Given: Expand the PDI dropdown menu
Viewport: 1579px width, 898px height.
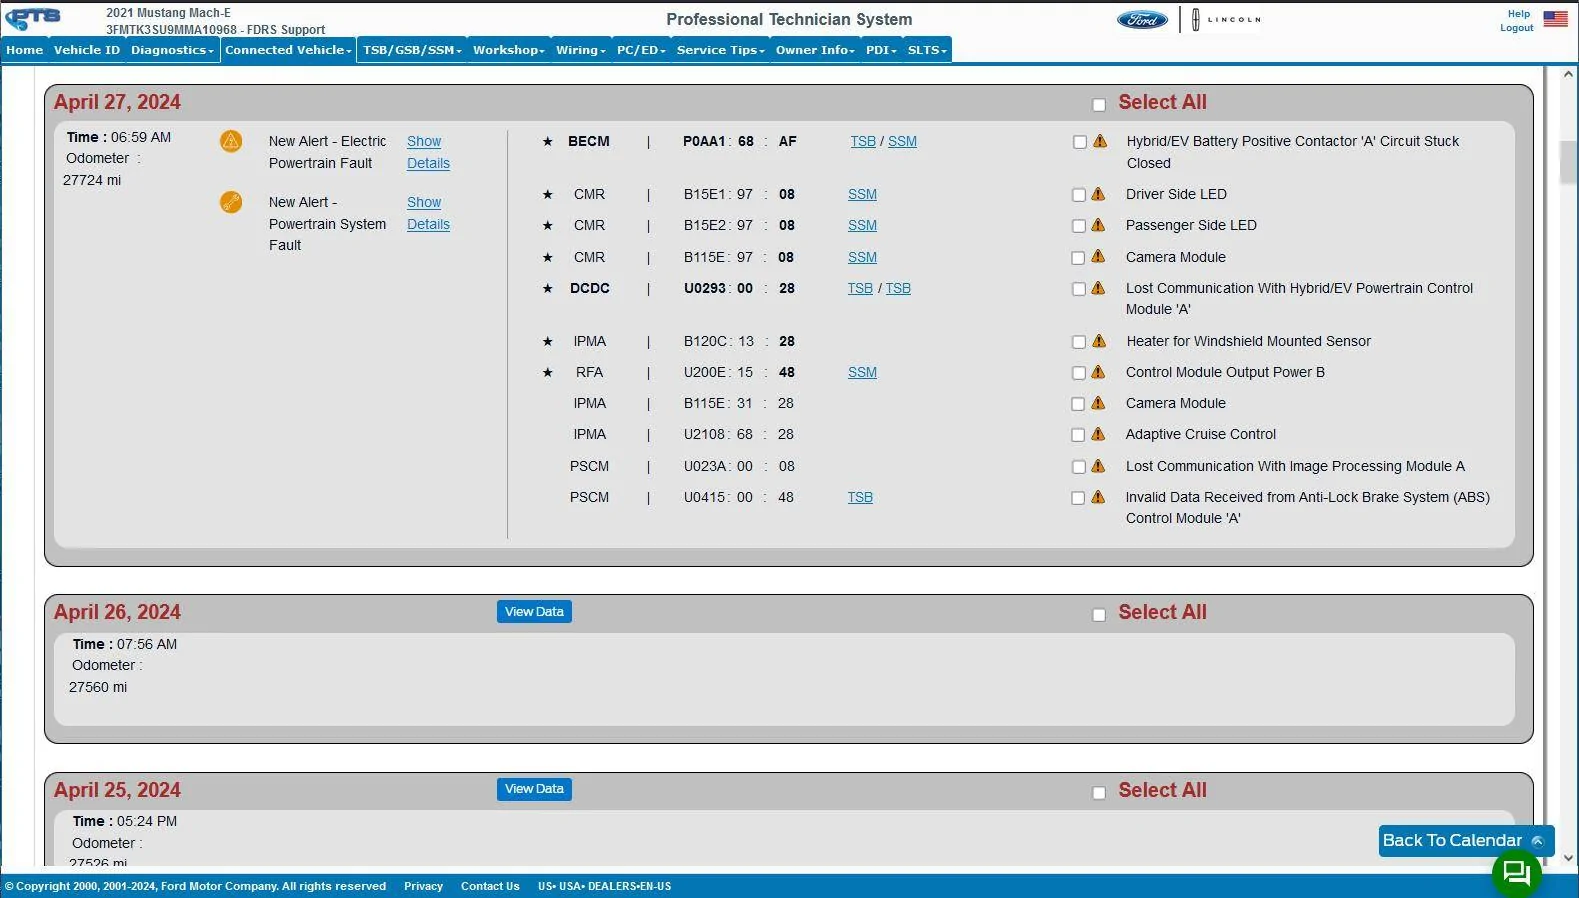Looking at the screenshot, I should pyautogui.click(x=881, y=50).
